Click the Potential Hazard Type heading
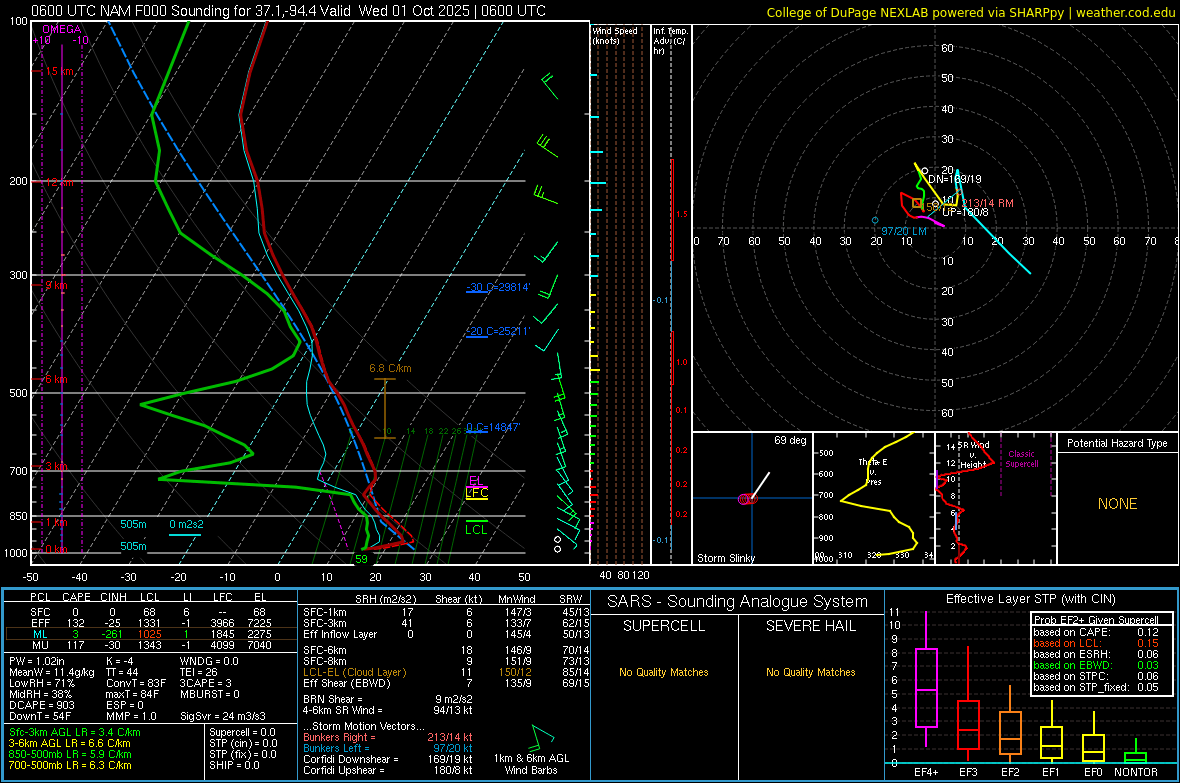 1117,443
